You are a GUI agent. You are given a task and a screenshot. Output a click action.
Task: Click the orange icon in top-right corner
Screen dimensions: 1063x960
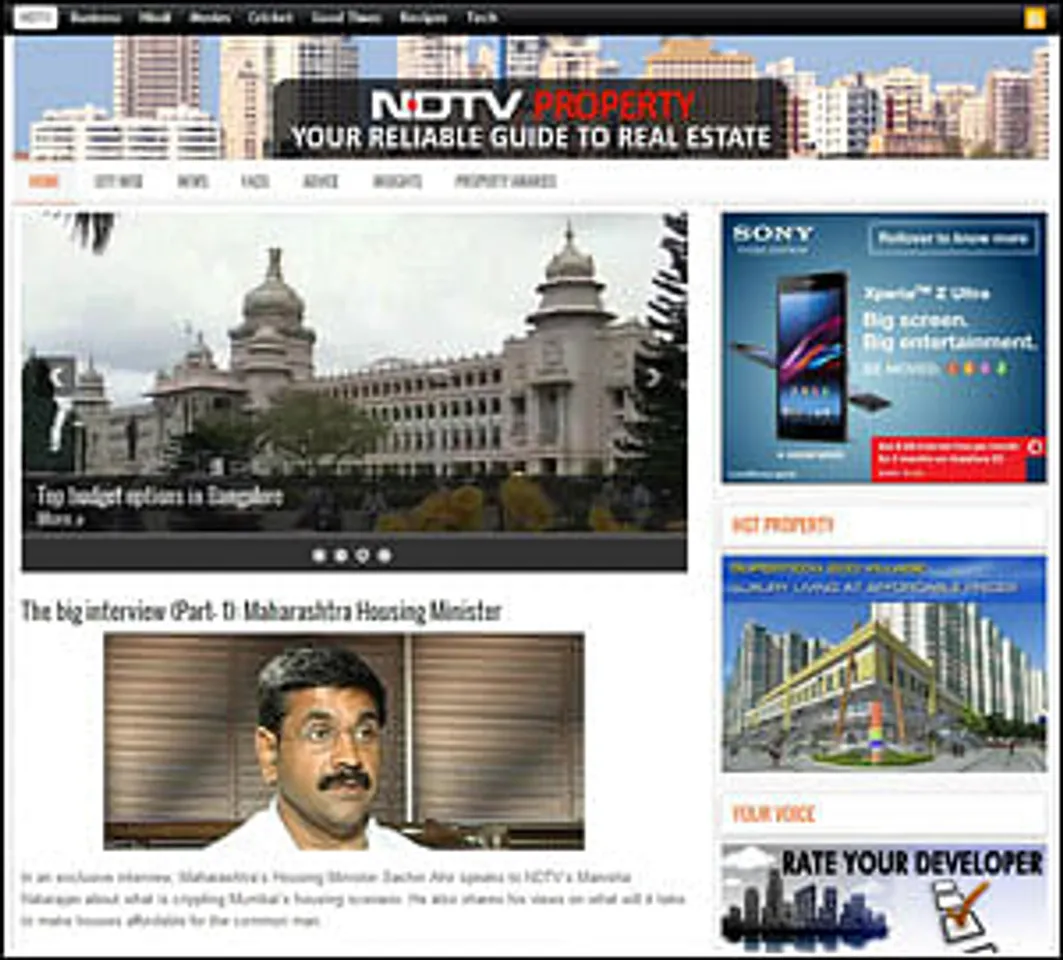[x=1035, y=18]
